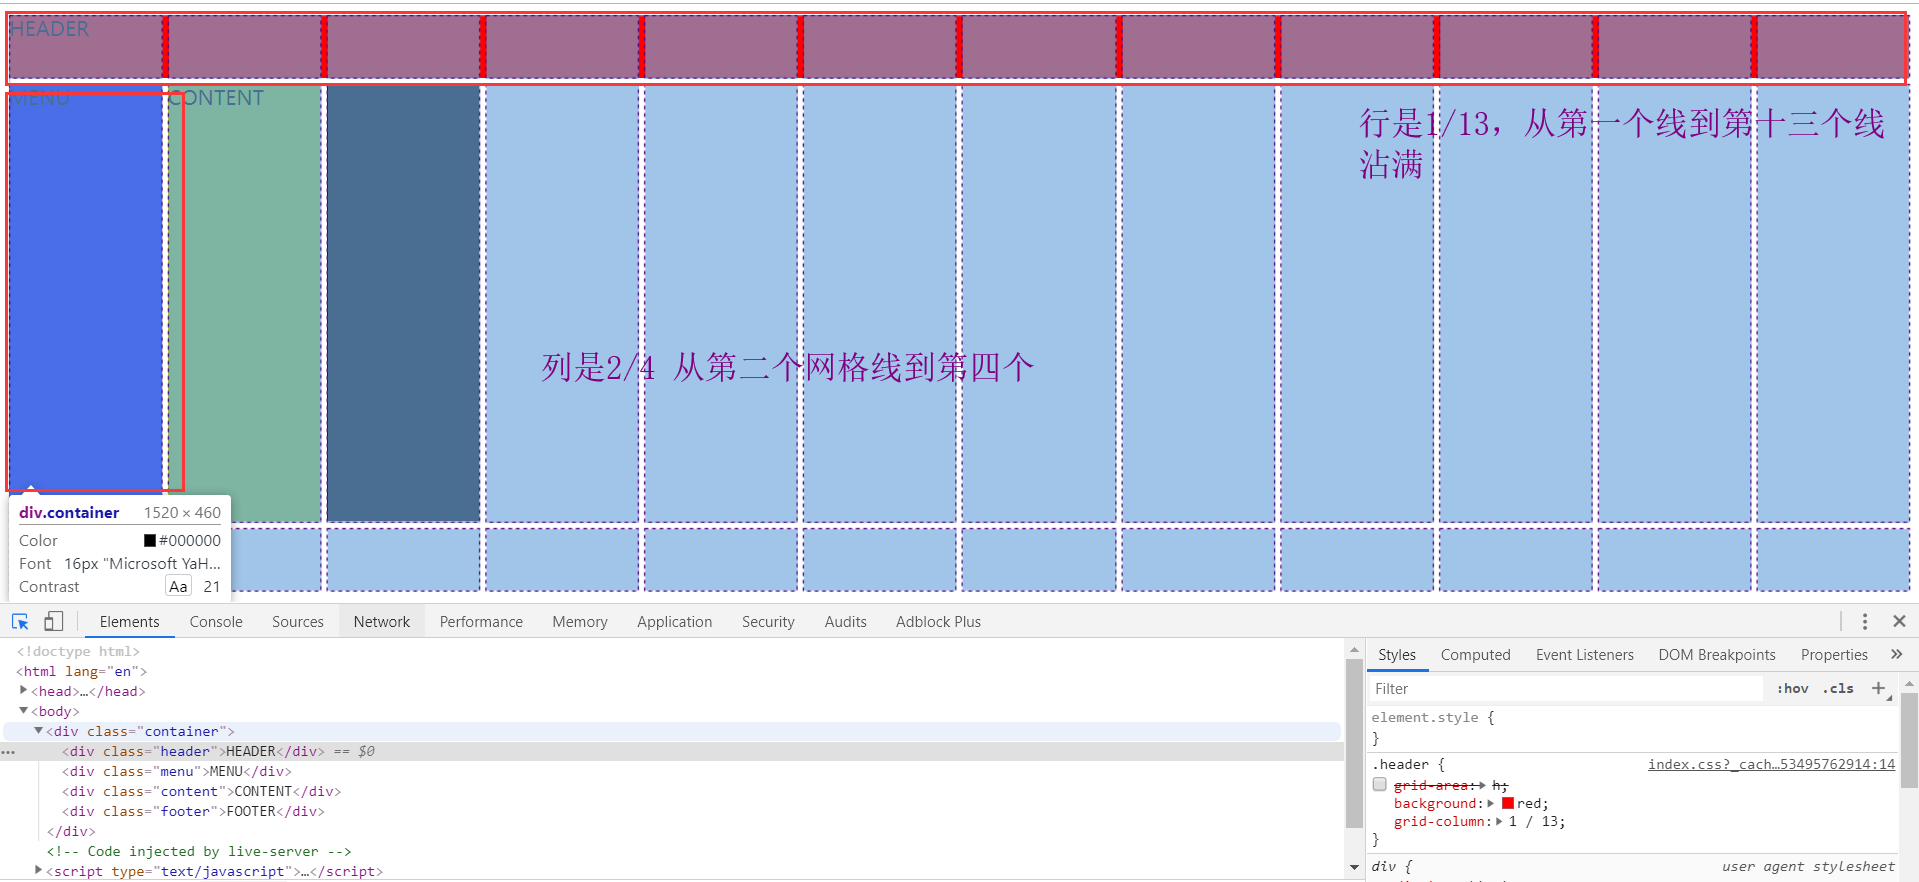Expand the grid-area shorthand property arrow
Screen dimensions: 1919x882
1482,785
